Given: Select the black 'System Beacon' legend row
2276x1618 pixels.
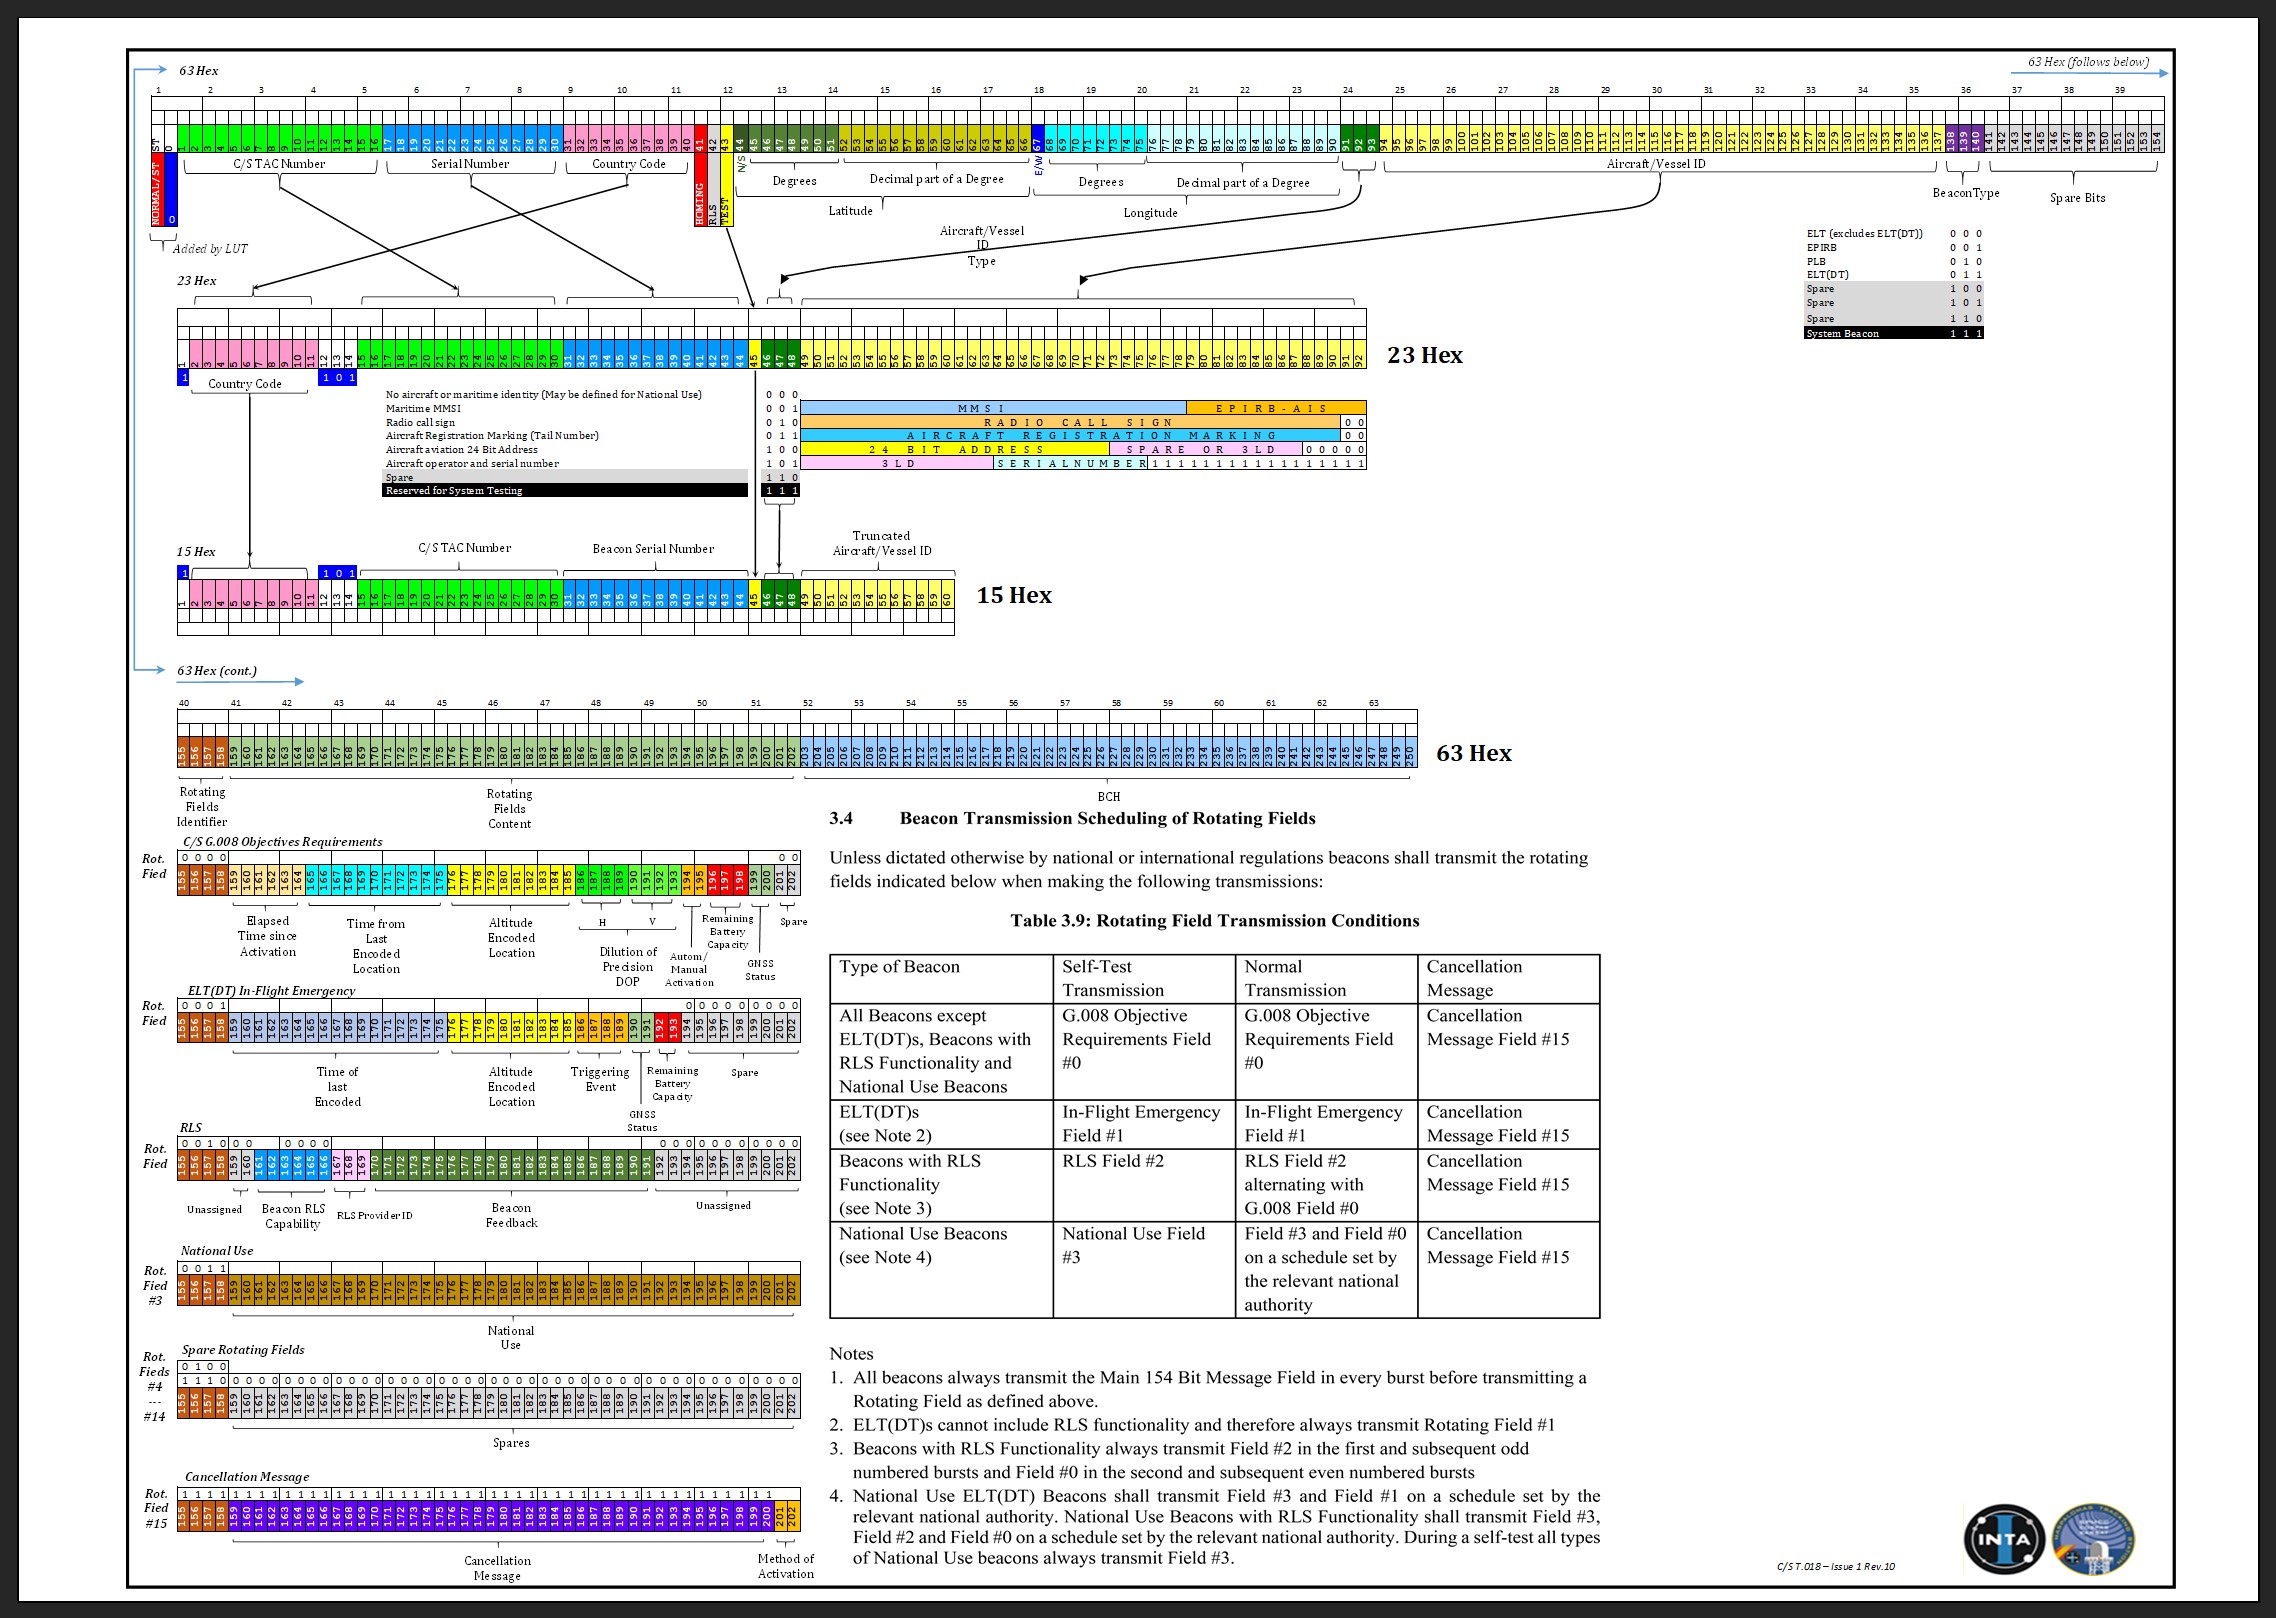Looking at the screenshot, I should tap(1893, 334).
